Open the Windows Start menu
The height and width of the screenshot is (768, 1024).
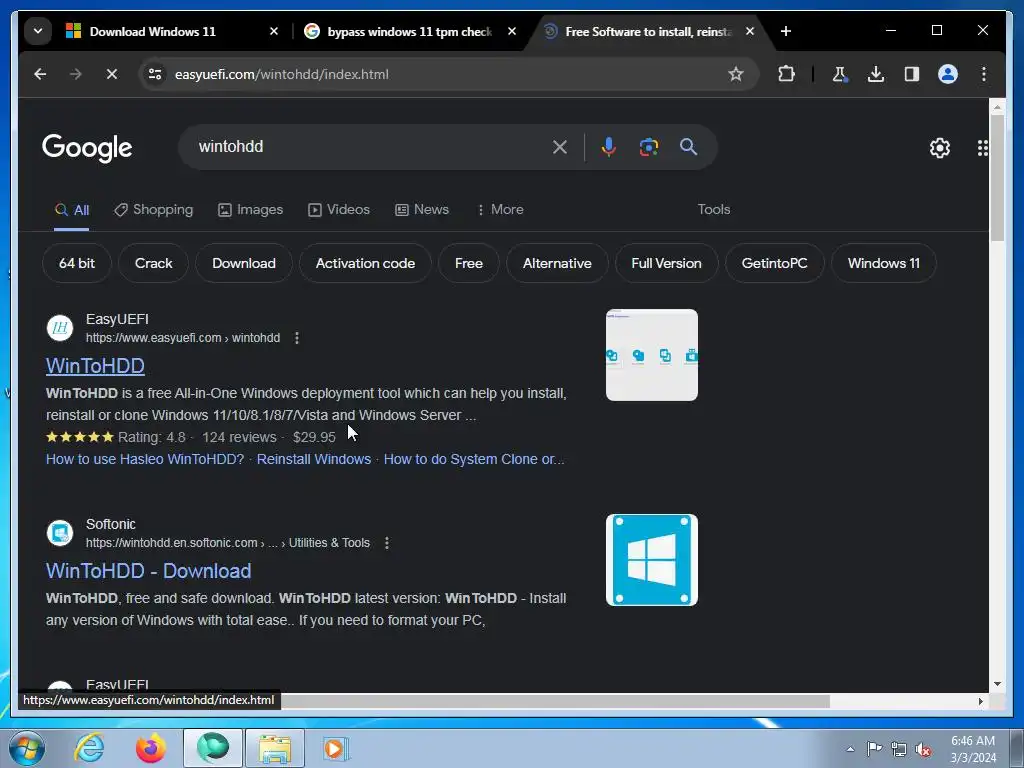click(x=26, y=748)
